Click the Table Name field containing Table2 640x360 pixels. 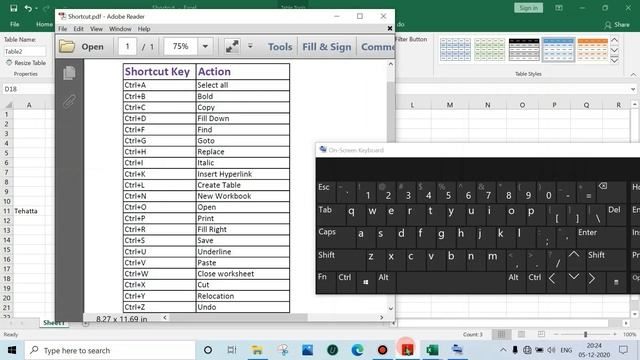tap(24, 51)
